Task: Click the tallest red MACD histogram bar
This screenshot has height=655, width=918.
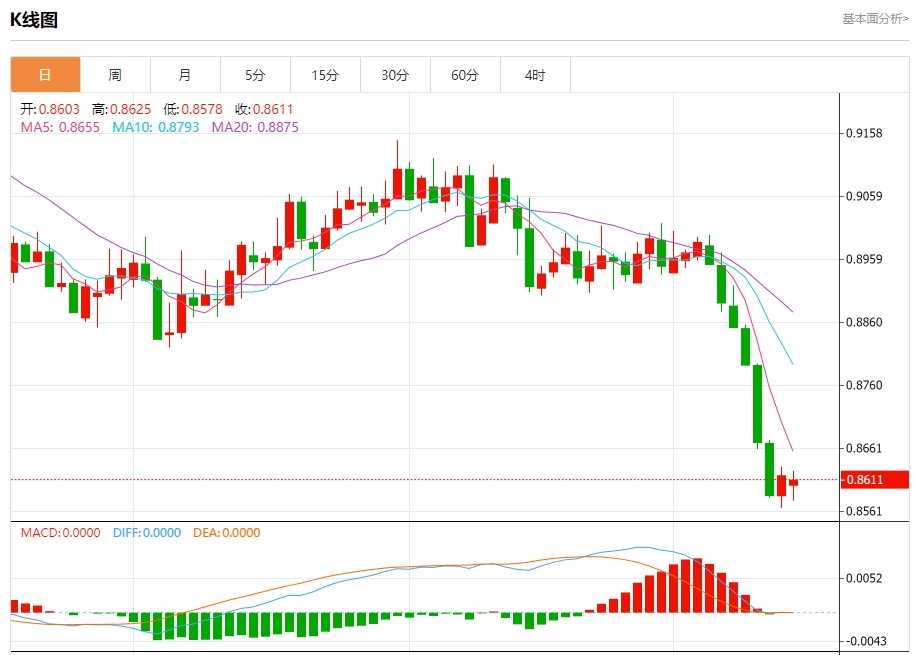Action: (x=697, y=585)
